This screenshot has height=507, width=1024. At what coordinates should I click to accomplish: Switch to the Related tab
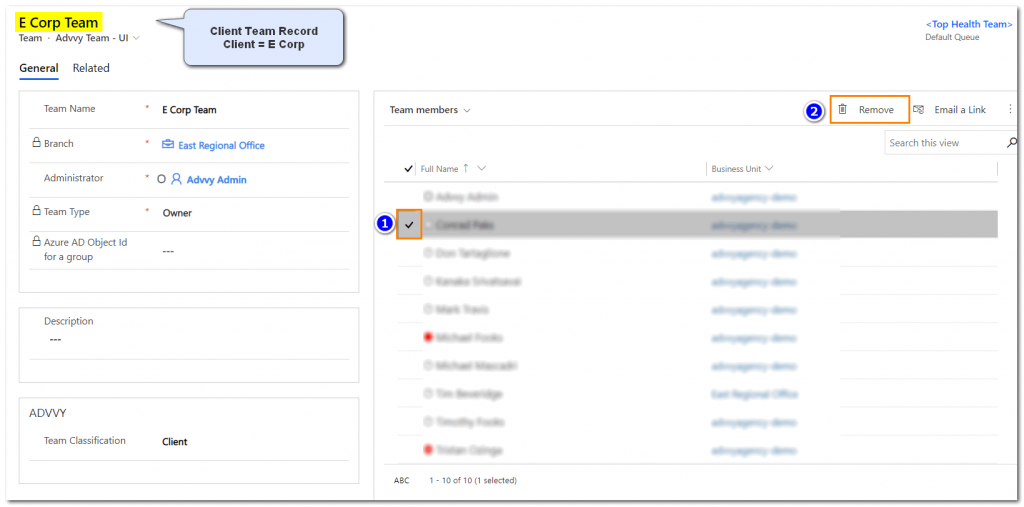coord(91,68)
